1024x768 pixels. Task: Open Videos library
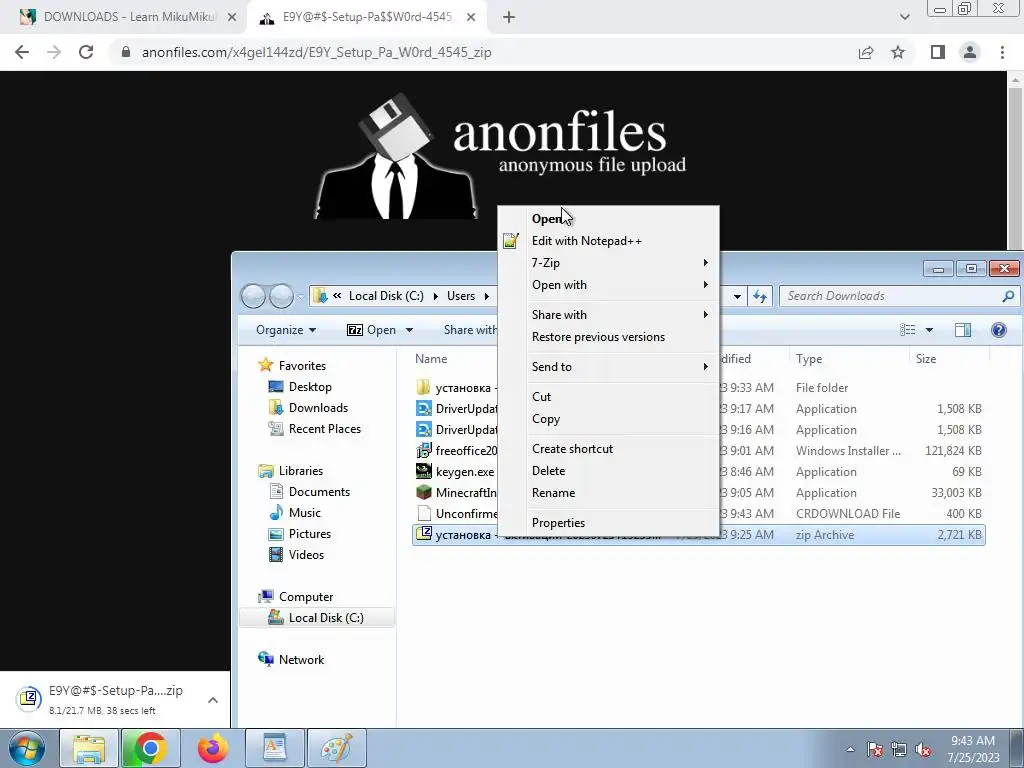306,554
